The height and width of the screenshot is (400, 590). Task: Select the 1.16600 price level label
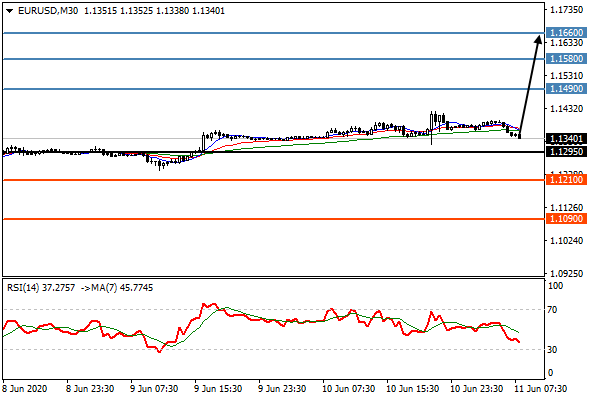click(x=566, y=33)
